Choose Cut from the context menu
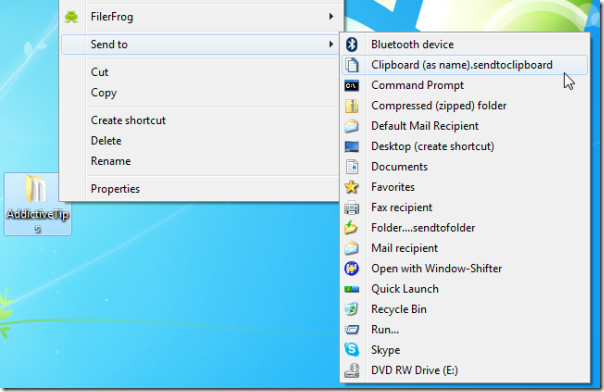Screen dimensions: 604x392 point(200,72)
